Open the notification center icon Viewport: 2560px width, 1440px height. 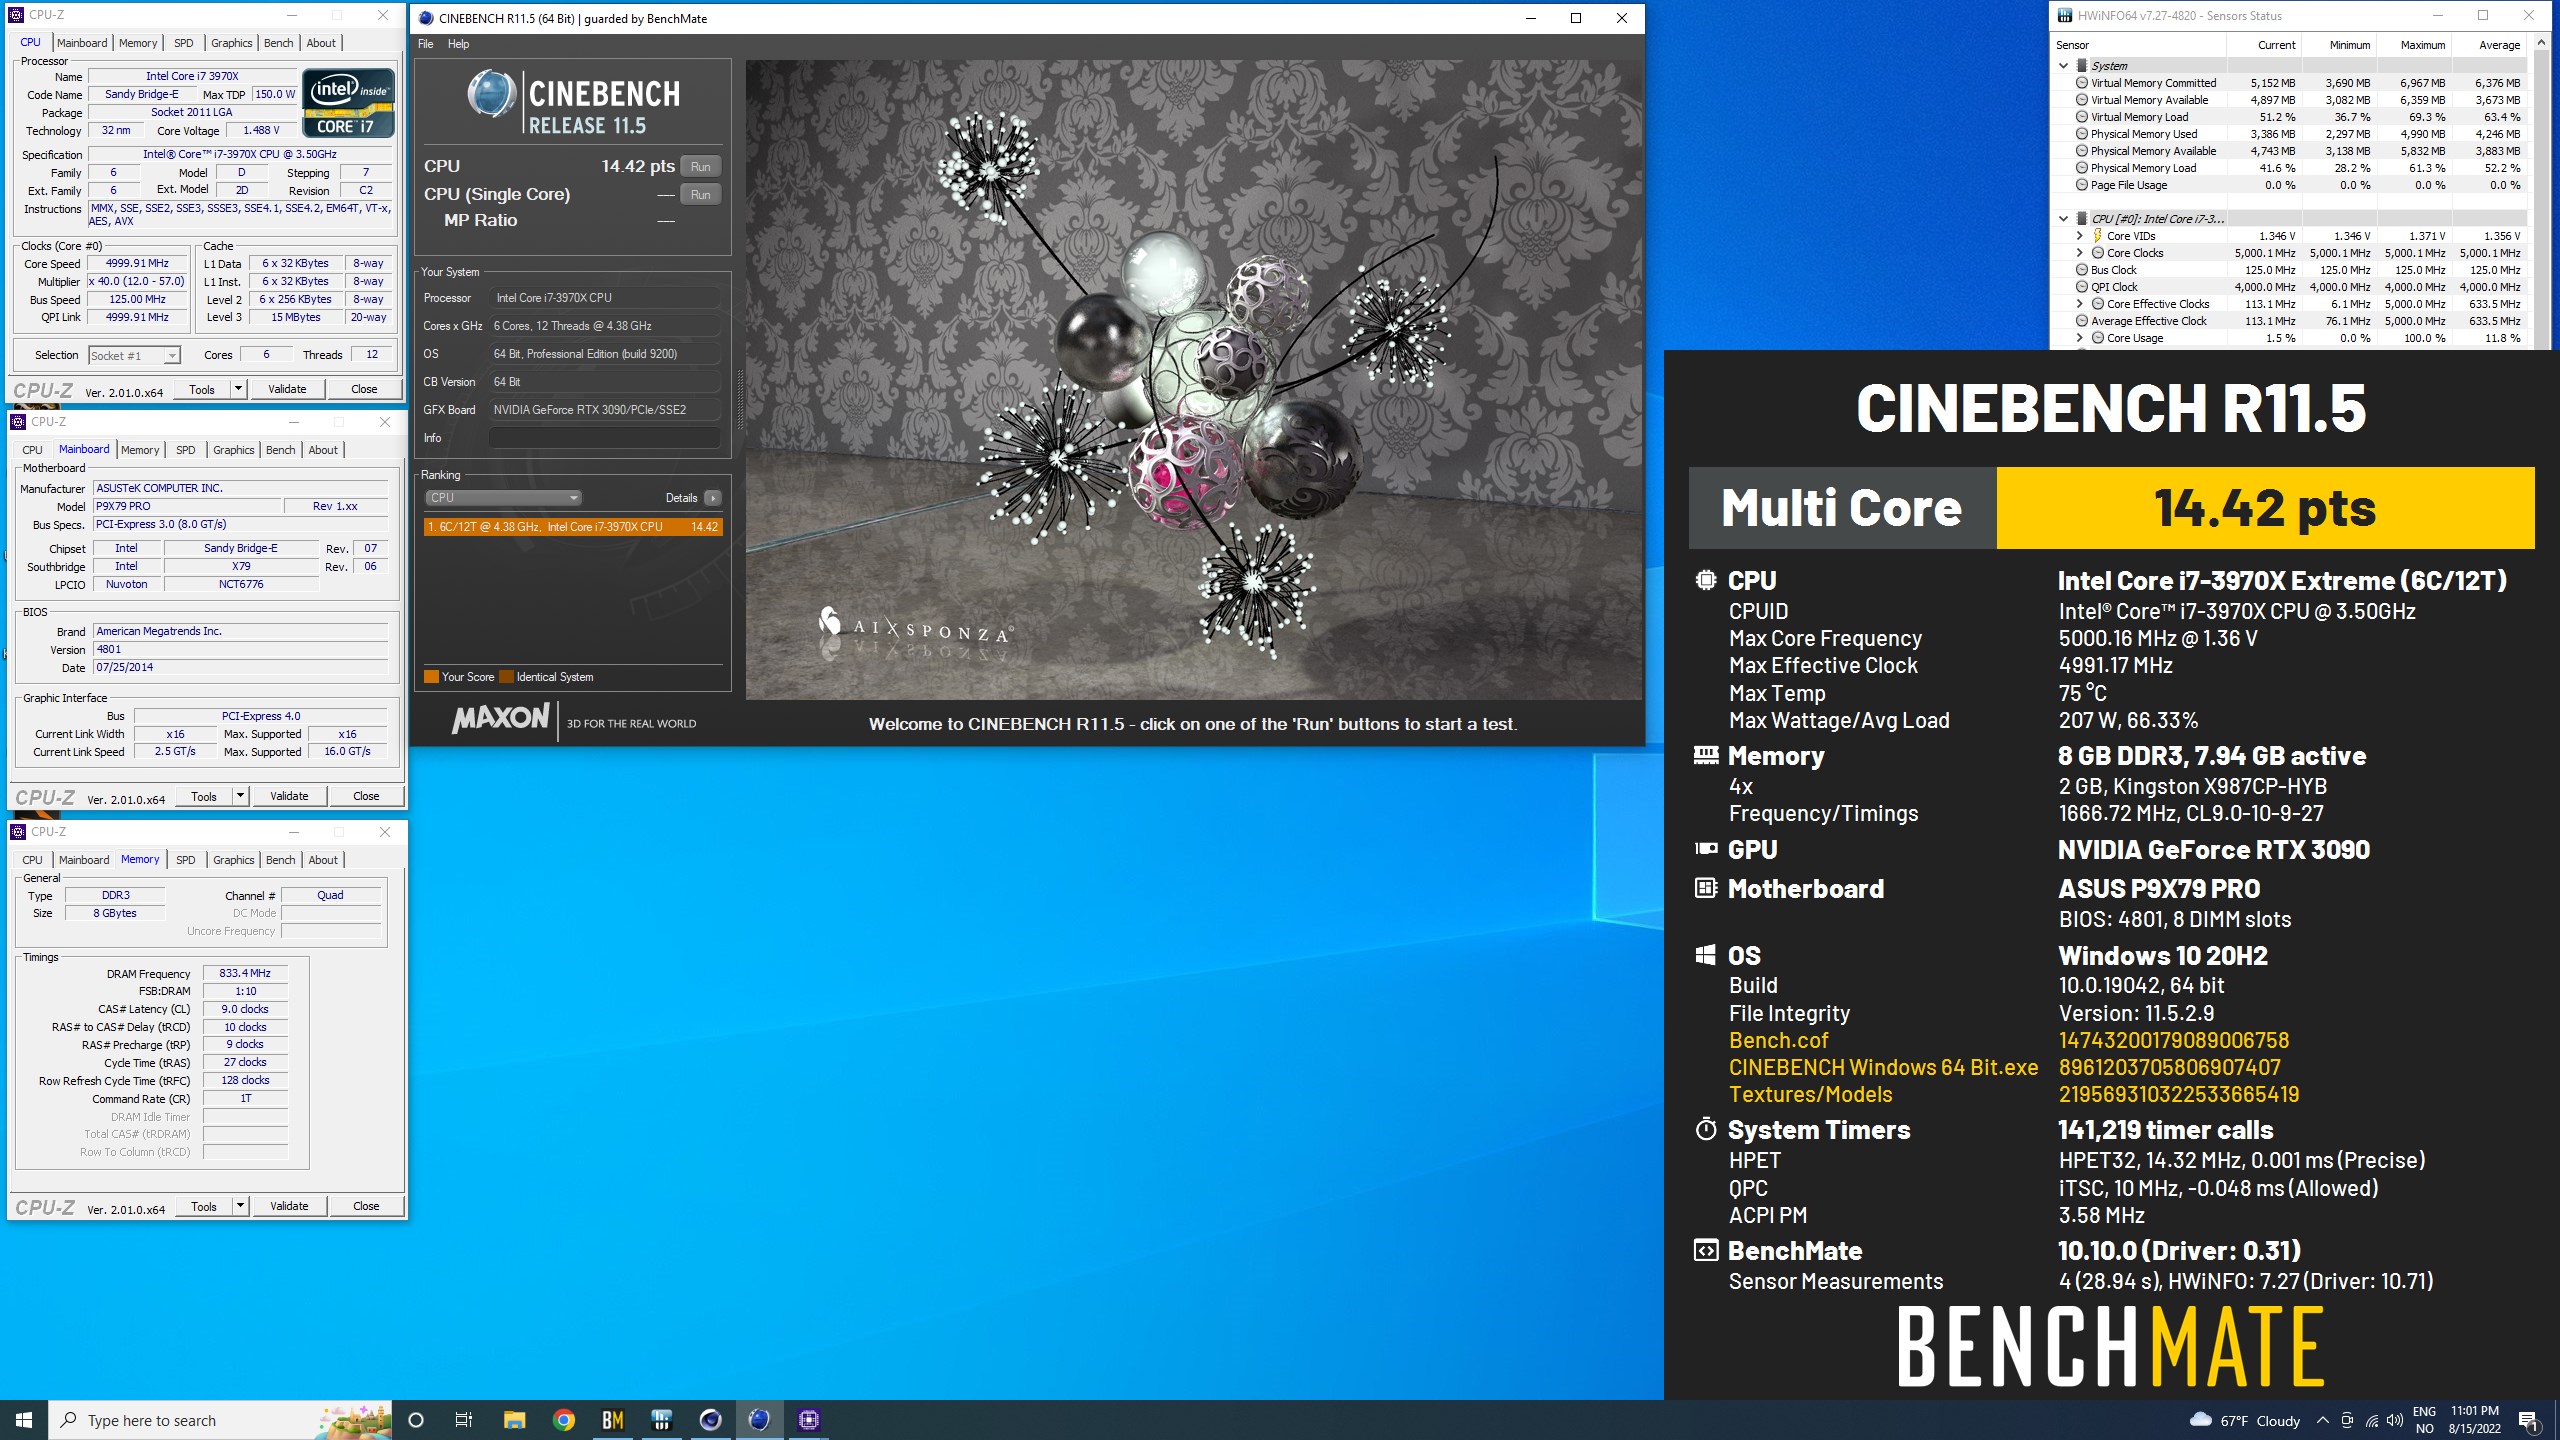(2528, 1420)
